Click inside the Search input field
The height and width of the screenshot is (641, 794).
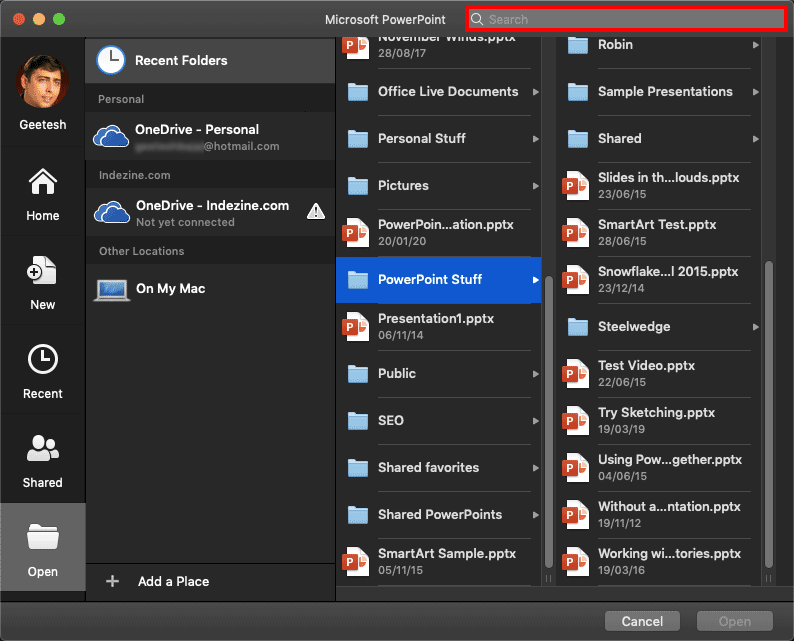[626, 19]
